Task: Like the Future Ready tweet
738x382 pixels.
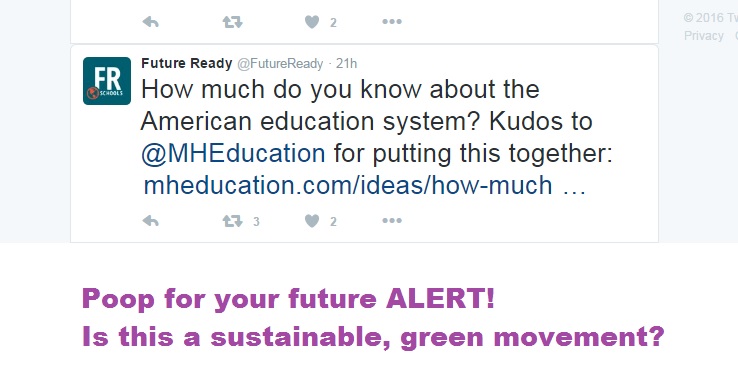Action: pos(312,221)
